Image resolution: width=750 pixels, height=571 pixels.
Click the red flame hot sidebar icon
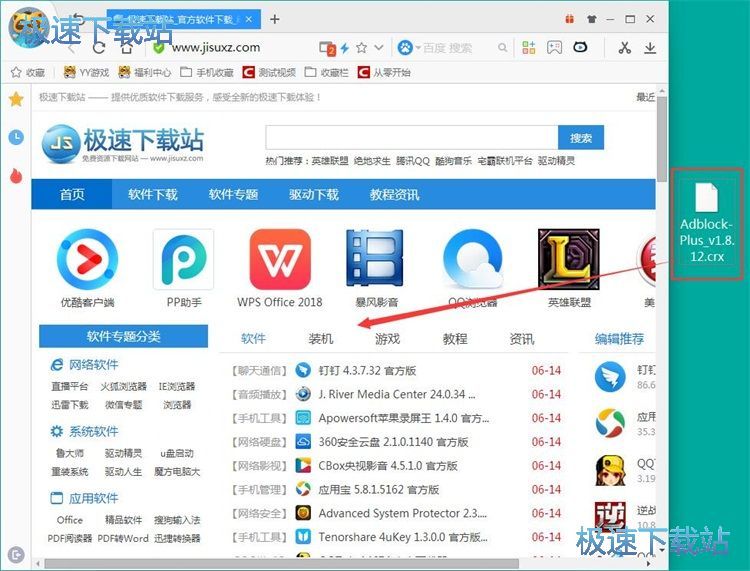click(x=16, y=176)
